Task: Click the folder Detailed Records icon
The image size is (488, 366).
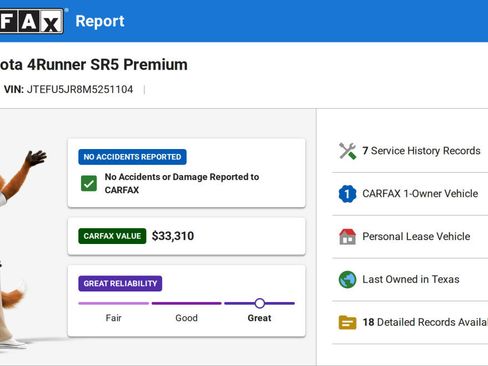Action: 347,322
